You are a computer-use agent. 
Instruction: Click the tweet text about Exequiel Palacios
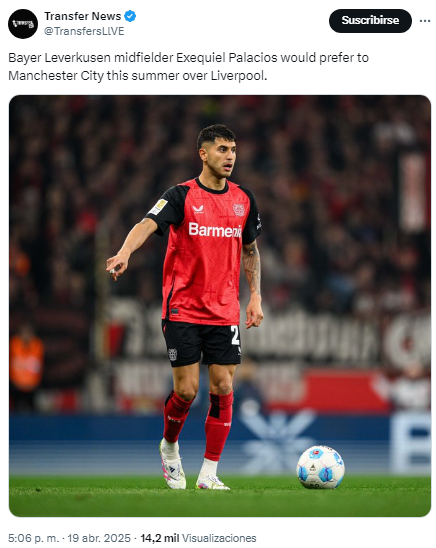[x=188, y=66]
